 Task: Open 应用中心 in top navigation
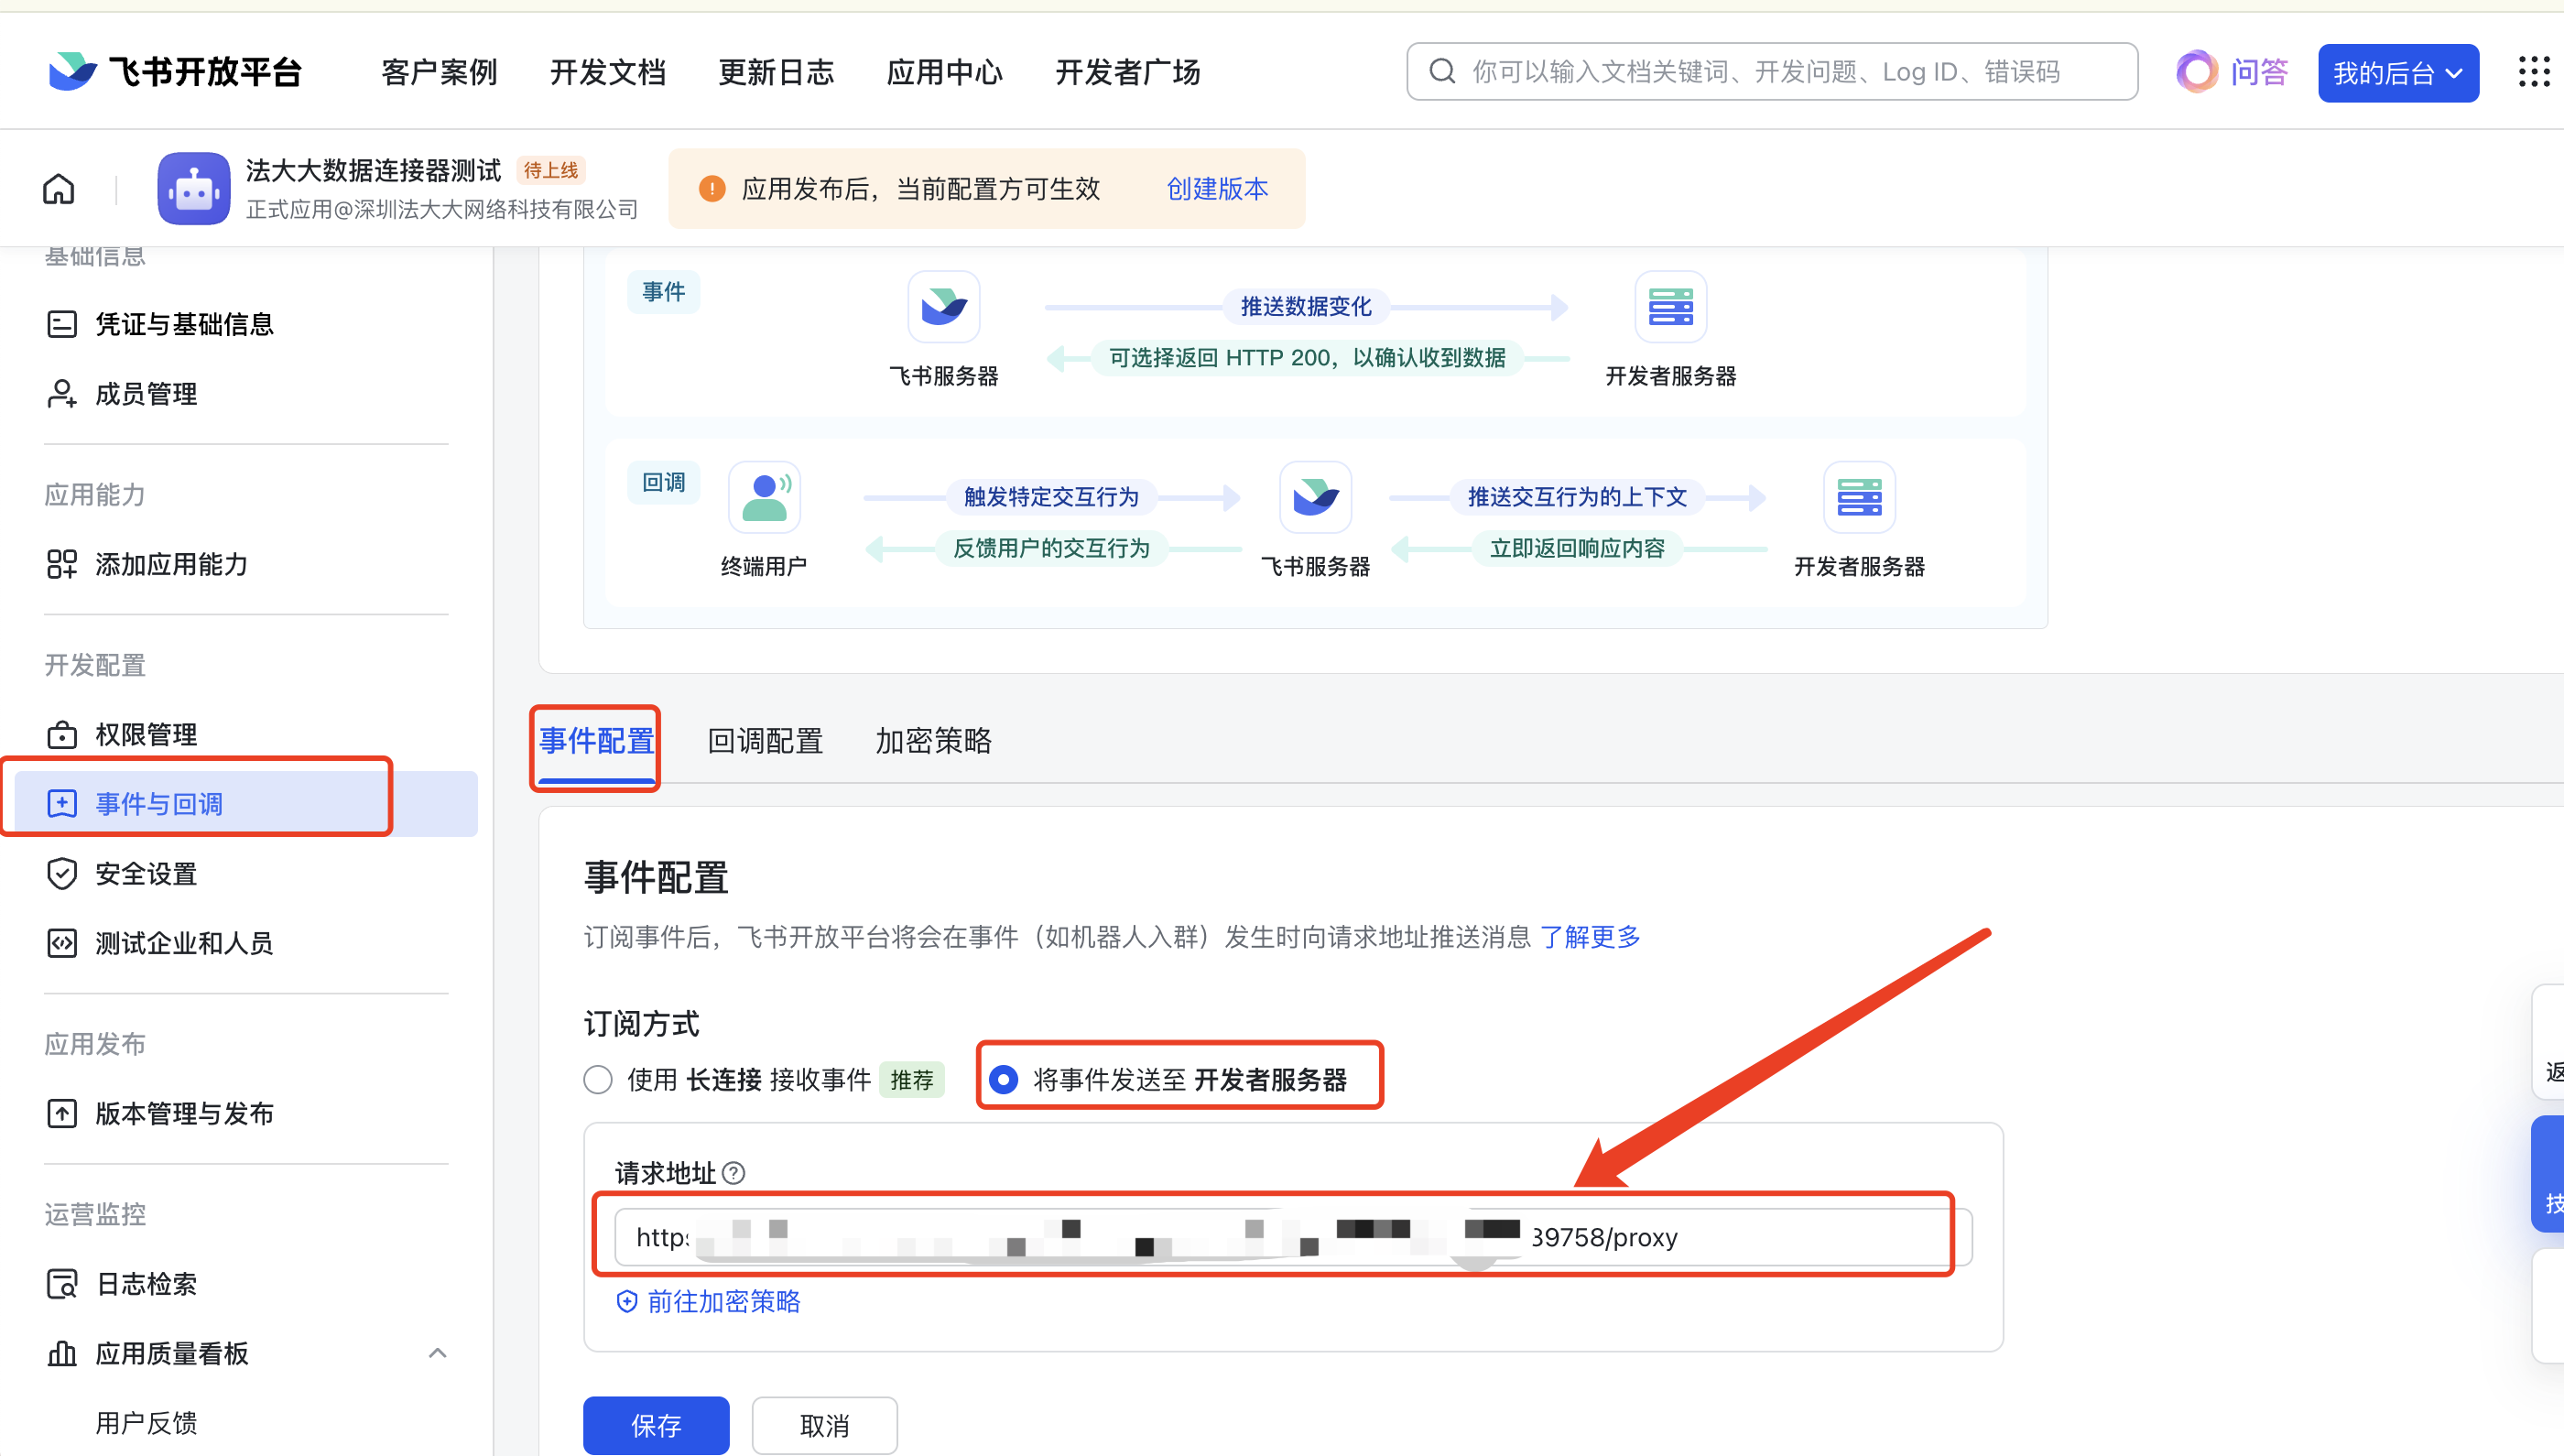(944, 72)
